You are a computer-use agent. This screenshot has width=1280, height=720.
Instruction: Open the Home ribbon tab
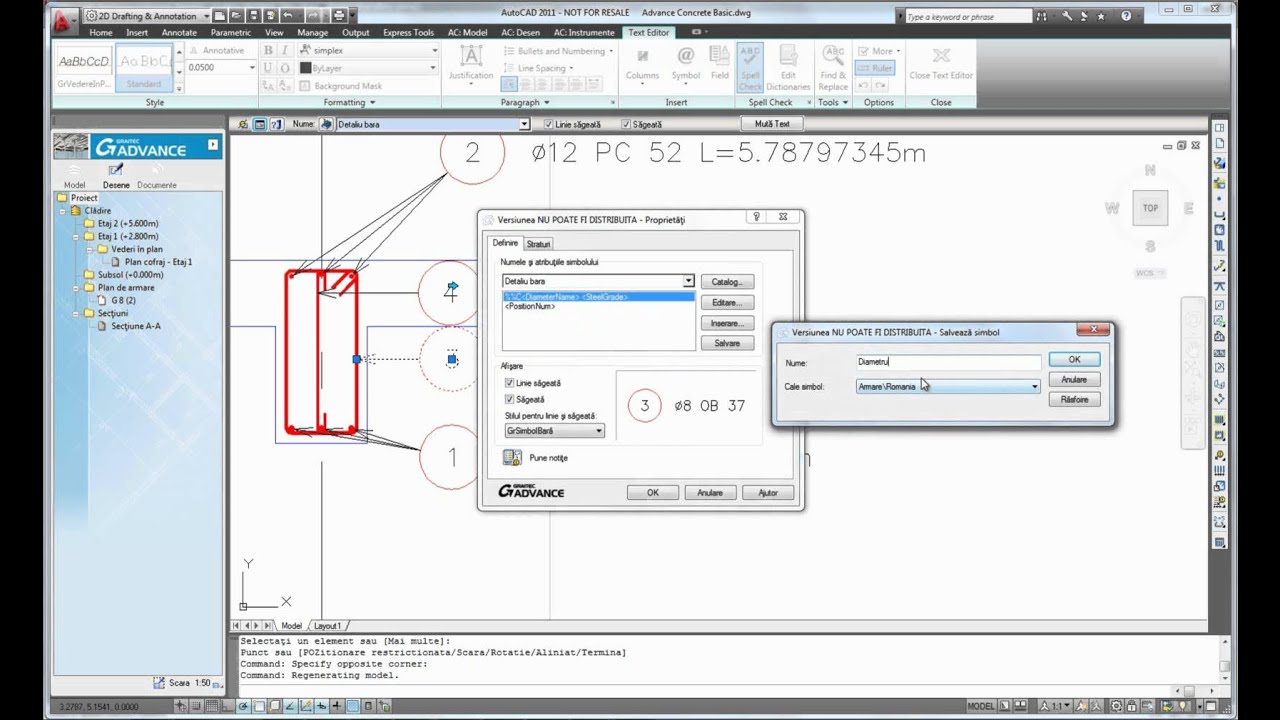pyautogui.click(x=101, y=32)
